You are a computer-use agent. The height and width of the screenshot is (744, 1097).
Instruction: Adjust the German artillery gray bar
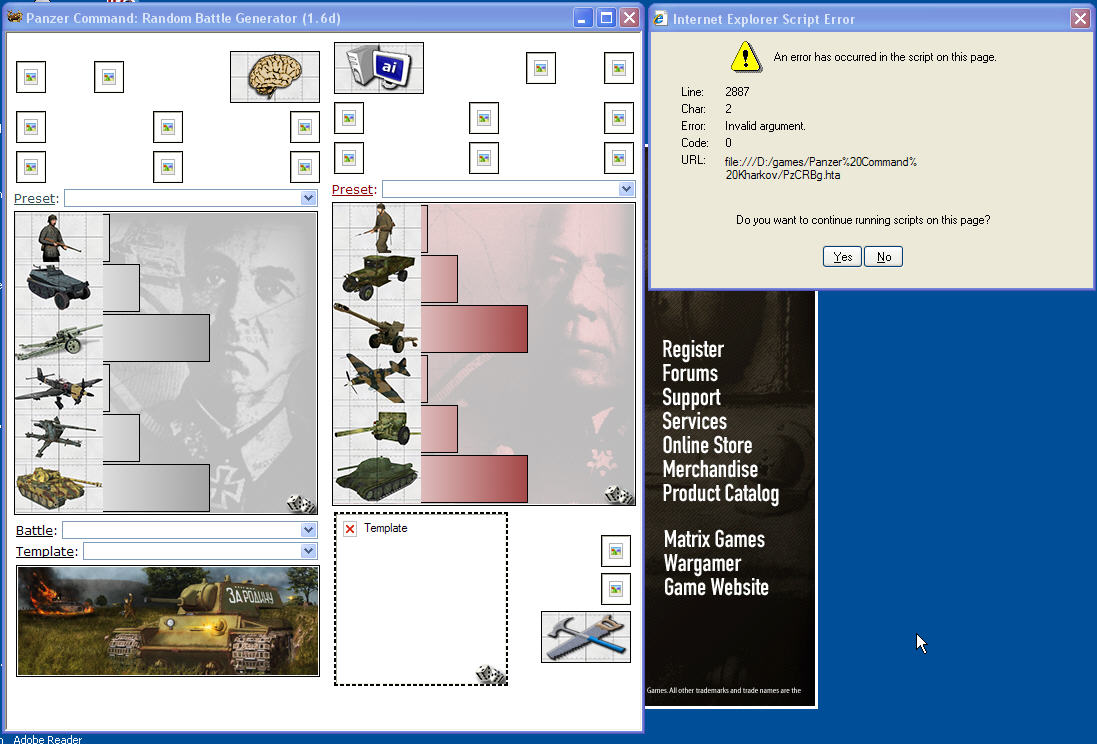click(156, 338)
